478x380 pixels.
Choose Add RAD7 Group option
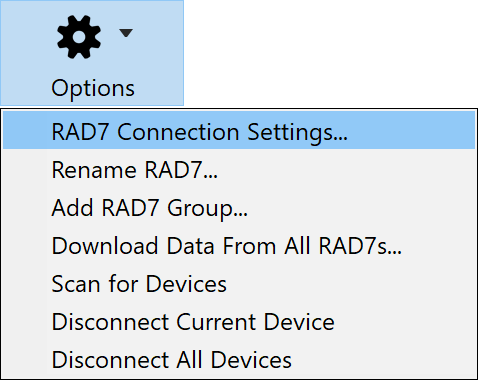click(239, 208)
